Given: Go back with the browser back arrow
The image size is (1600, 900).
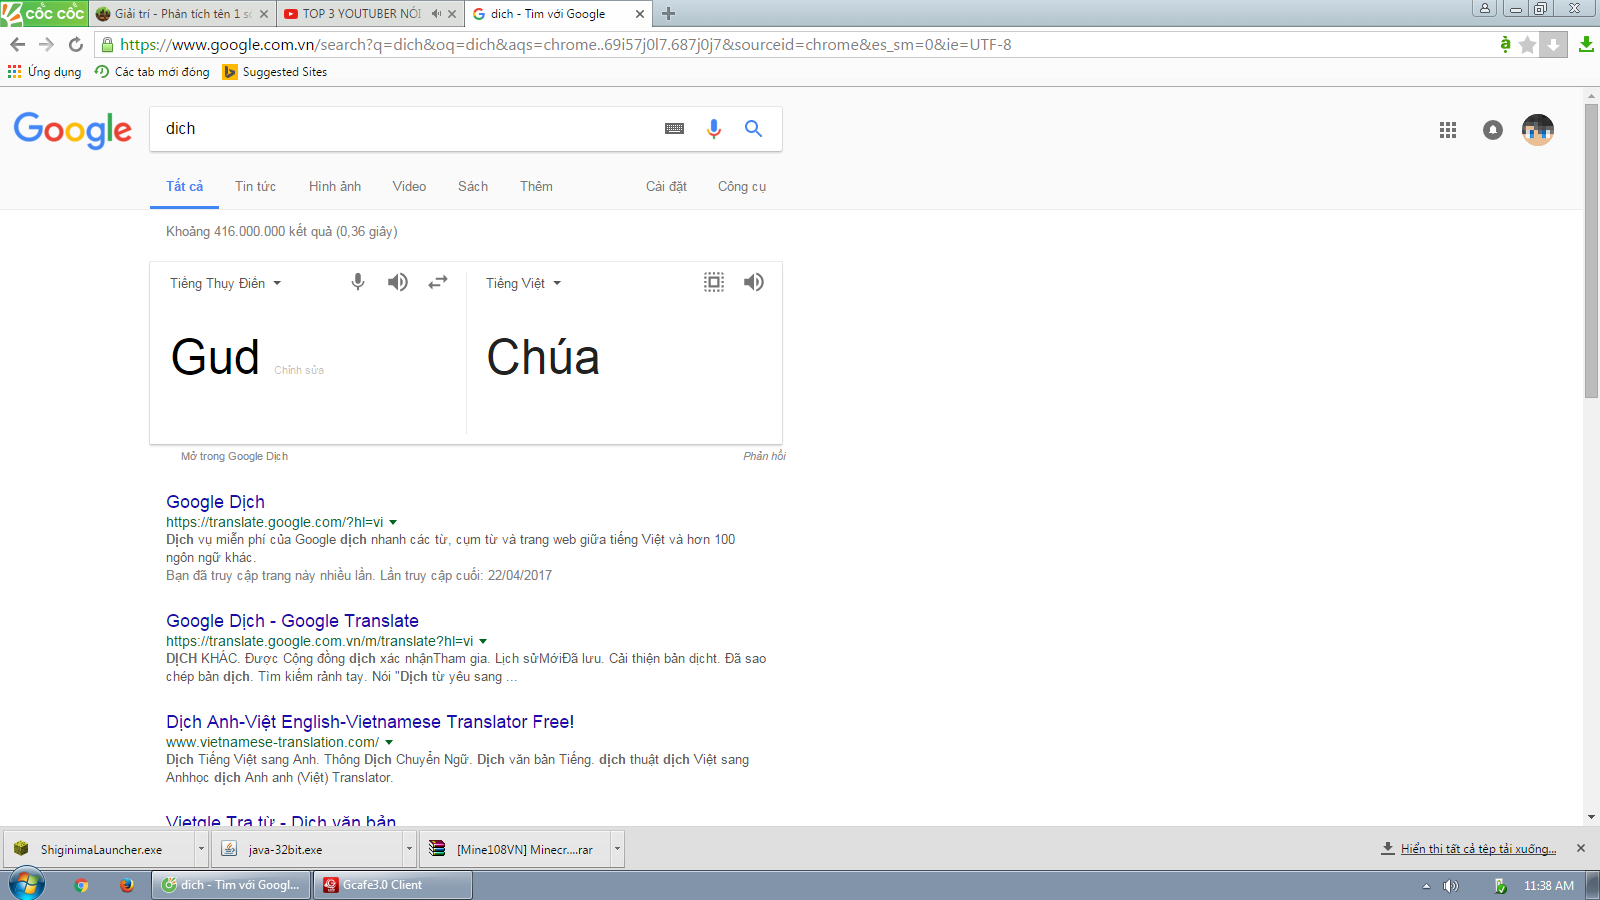Looking at the screenshot, I should coord(17,45).
